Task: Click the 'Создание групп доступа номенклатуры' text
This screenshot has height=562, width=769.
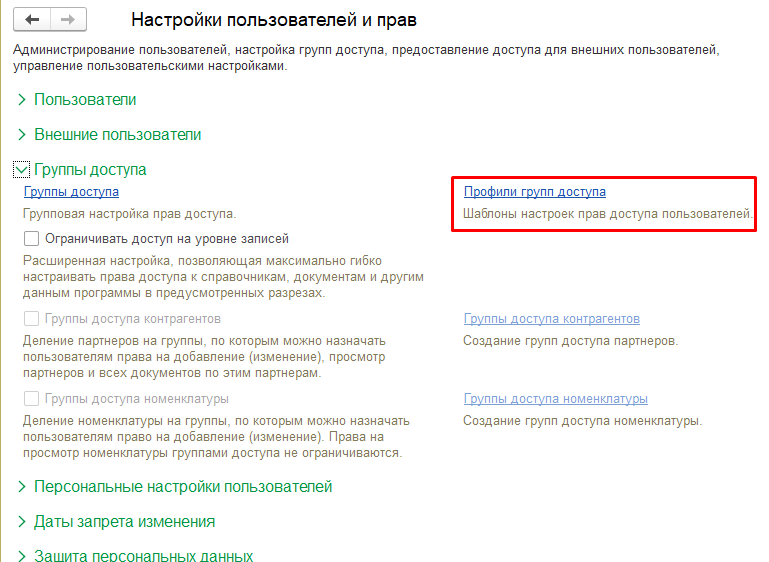Action: click(582, 421)
